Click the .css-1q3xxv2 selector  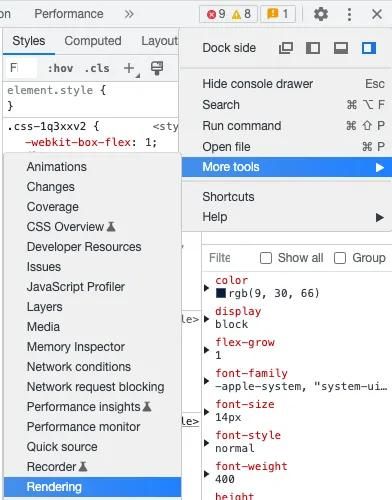[47, 126]
